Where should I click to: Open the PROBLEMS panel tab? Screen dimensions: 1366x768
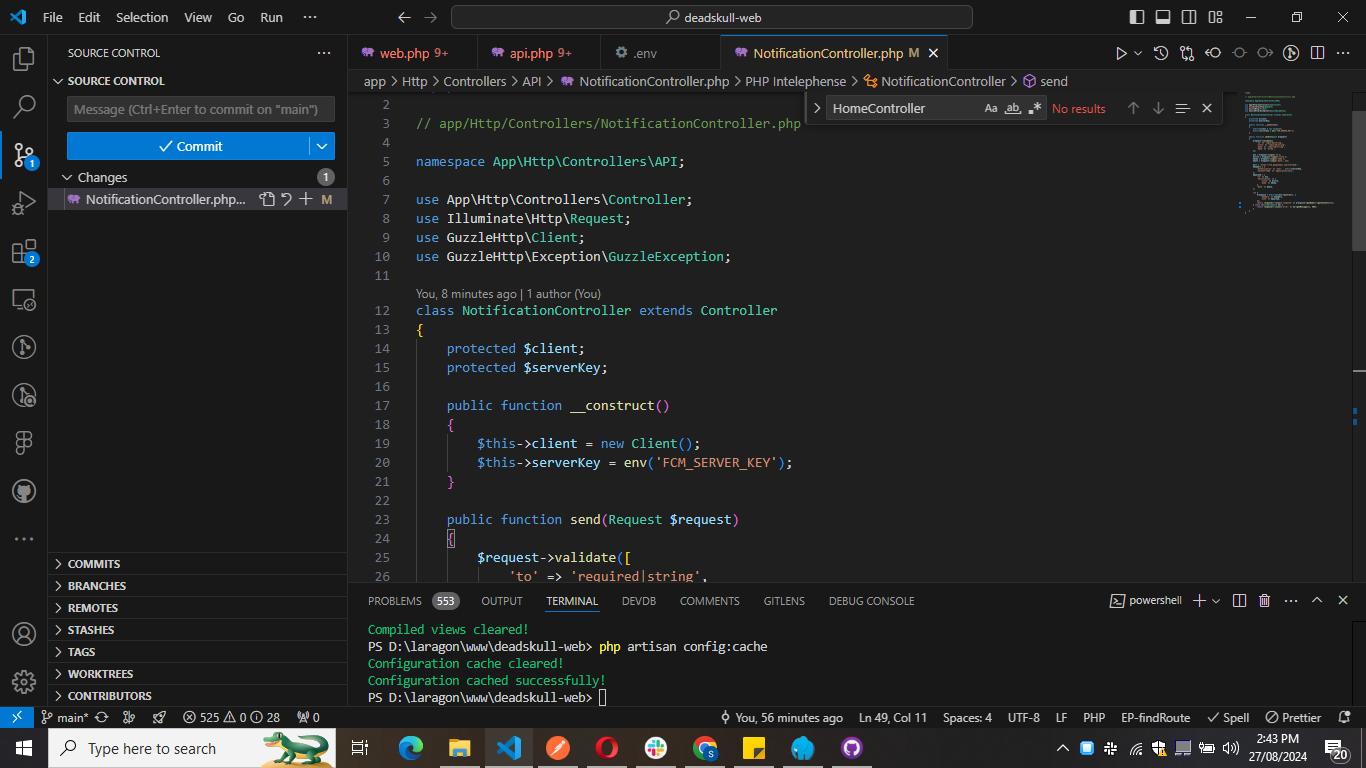click(x=394, y=601)
